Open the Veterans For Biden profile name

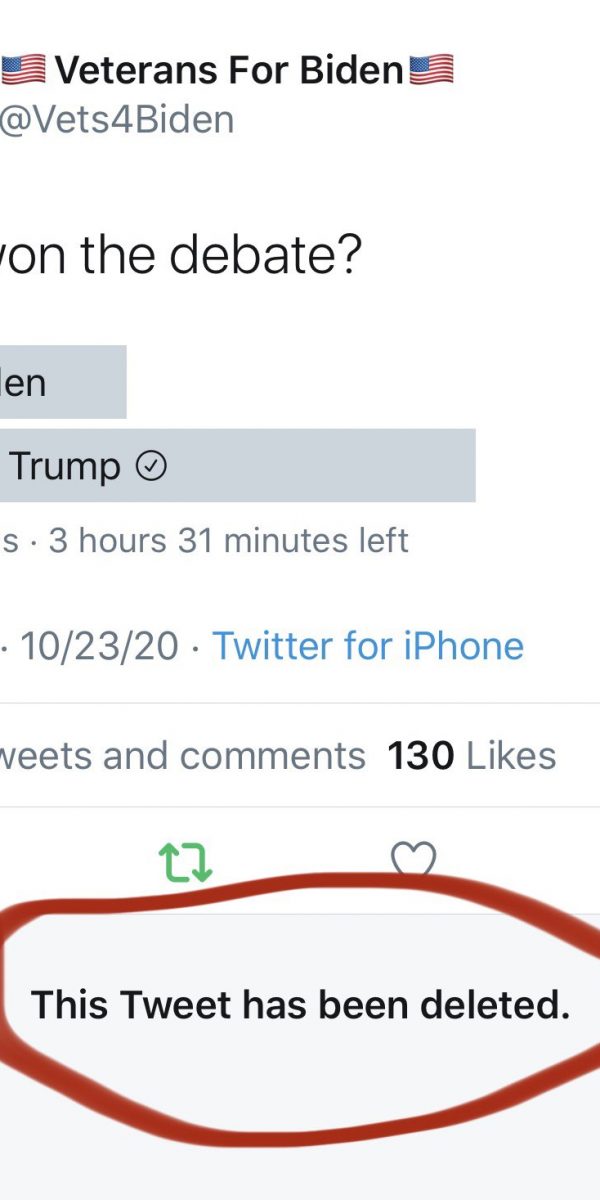tap(229, 70)
